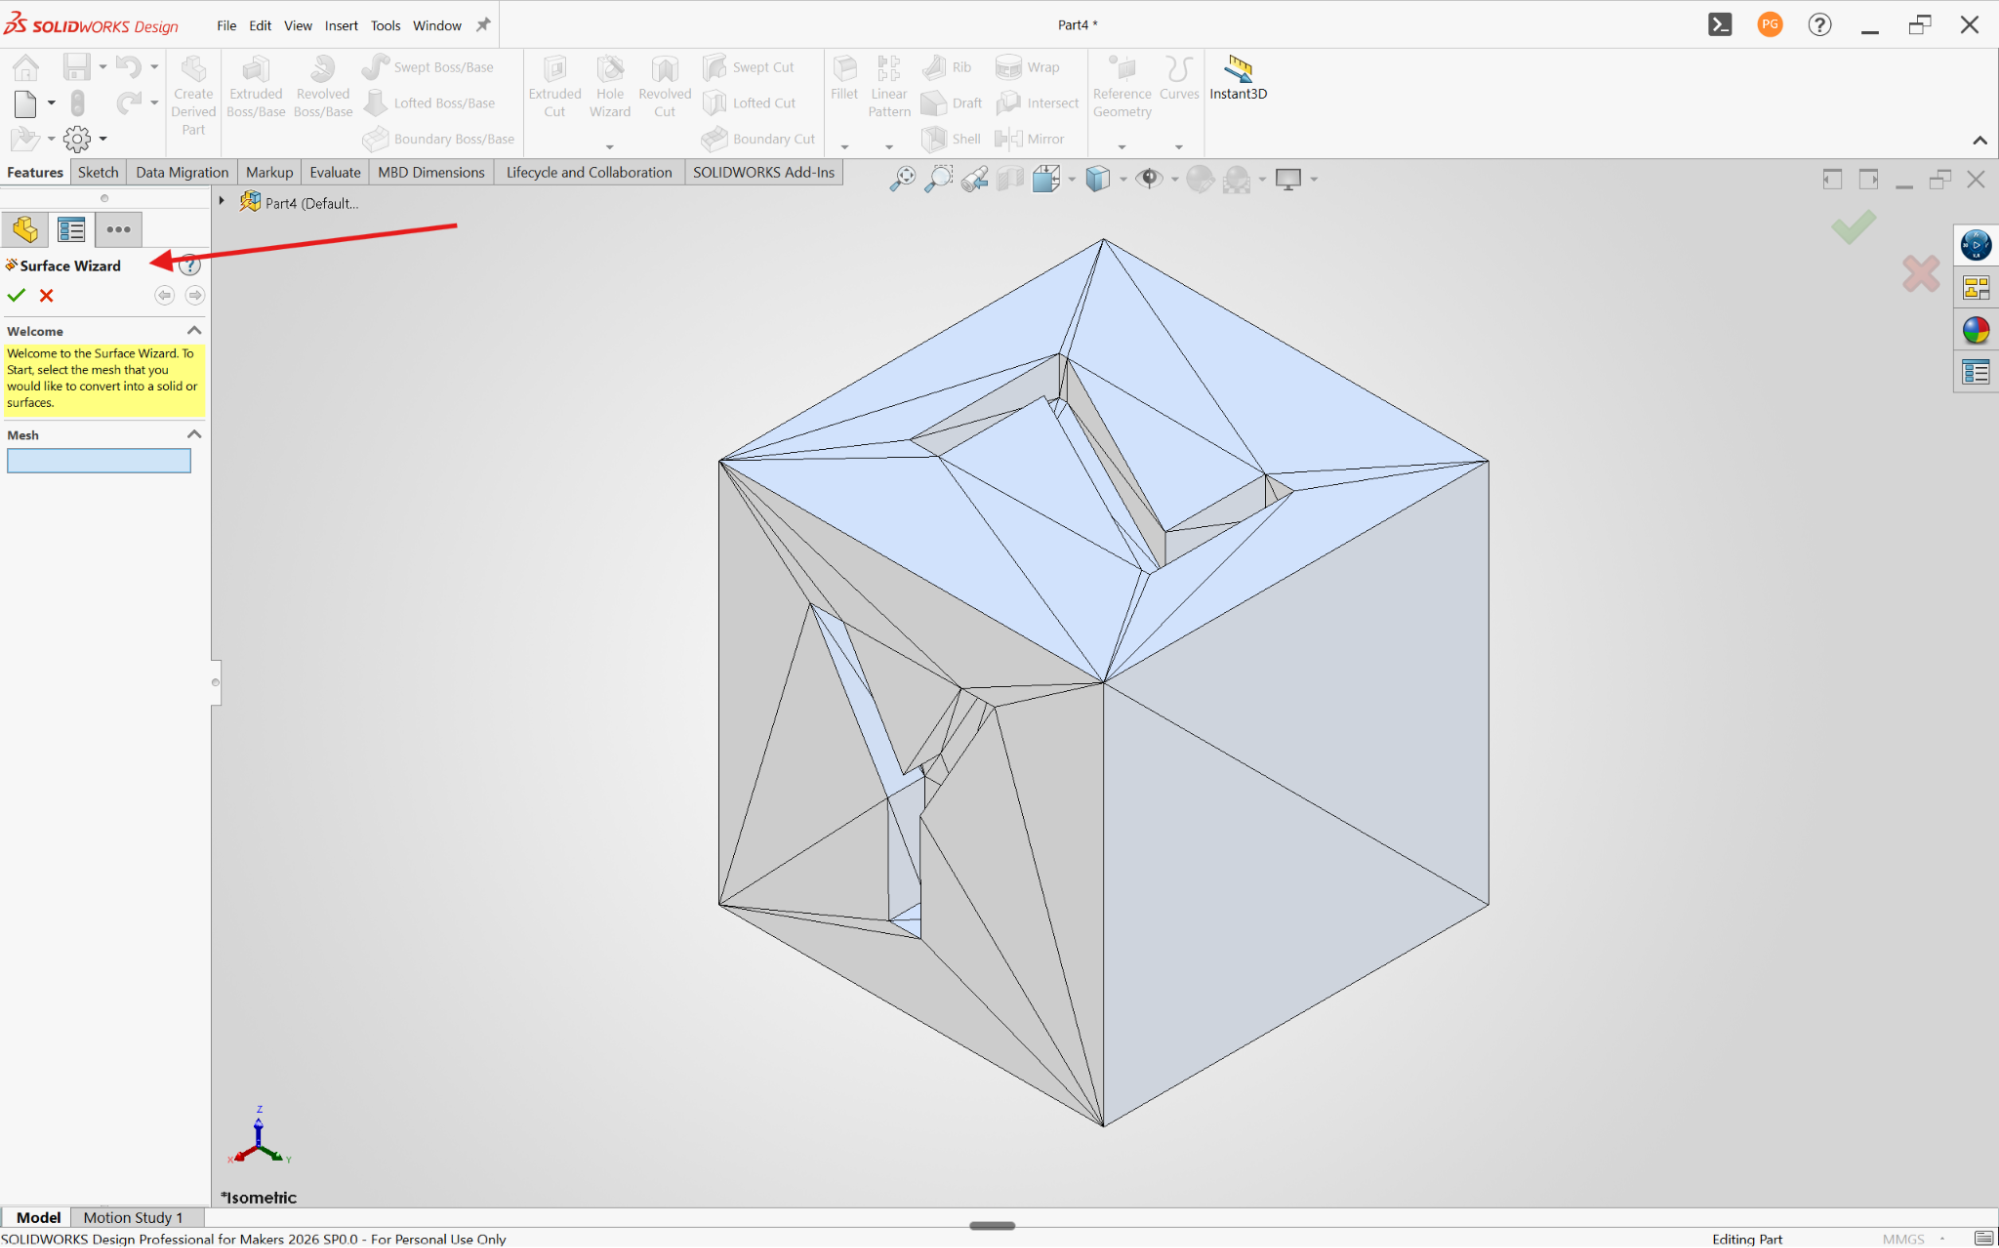Toggle the Hide/Show Items eye icon
The width and height of the screenshot is (1999, 1248).
coord(1149,179)
